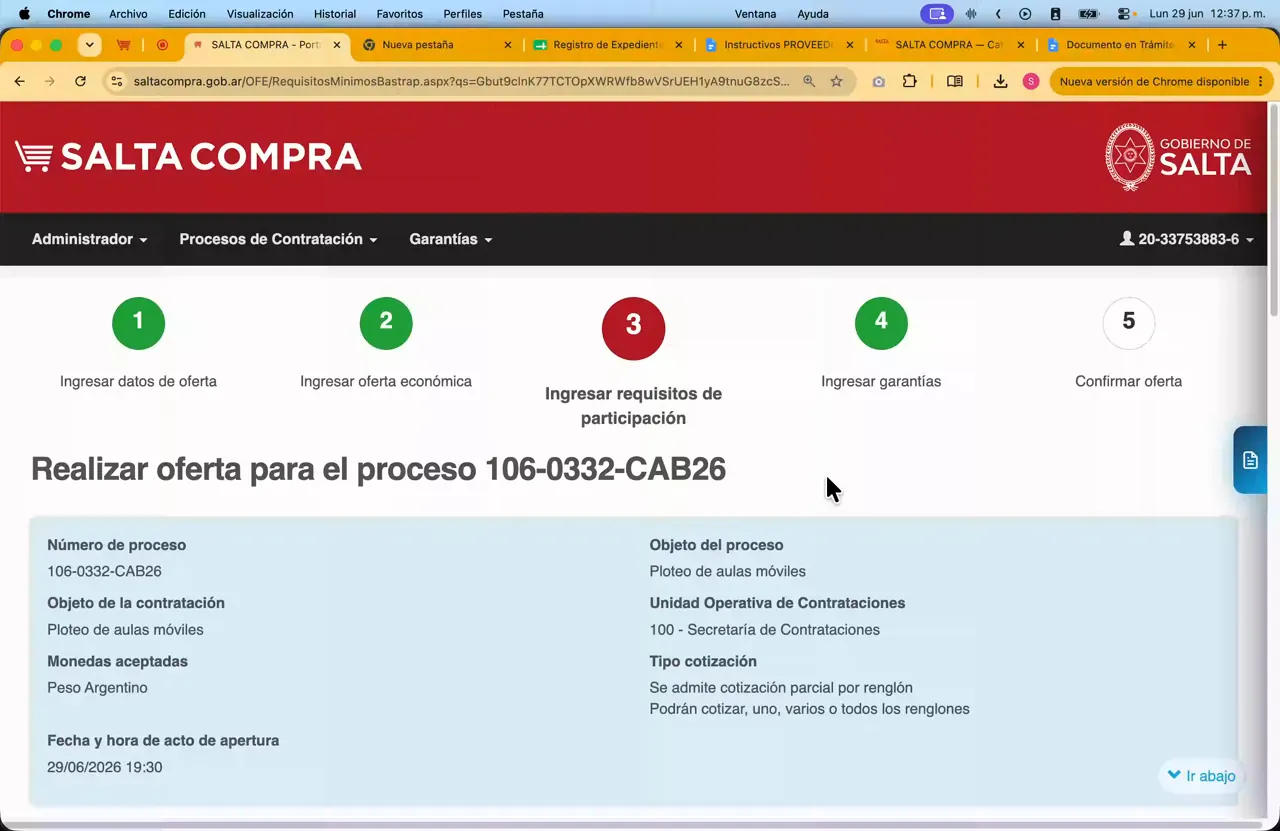Click the '100 - Secretaría de Contrataciones' text

(764, 630)
